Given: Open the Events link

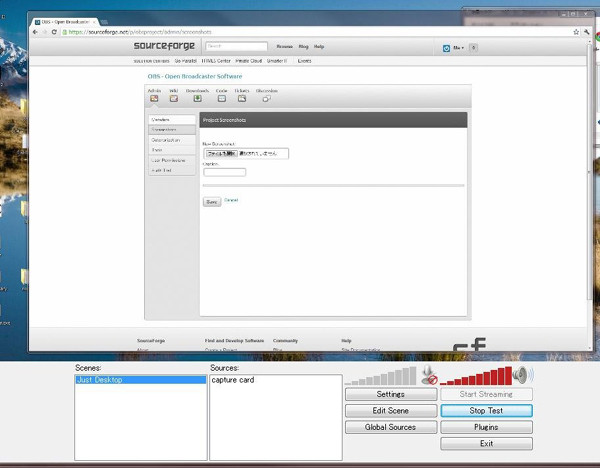Looking at the screenshot, I should (305, 61).
